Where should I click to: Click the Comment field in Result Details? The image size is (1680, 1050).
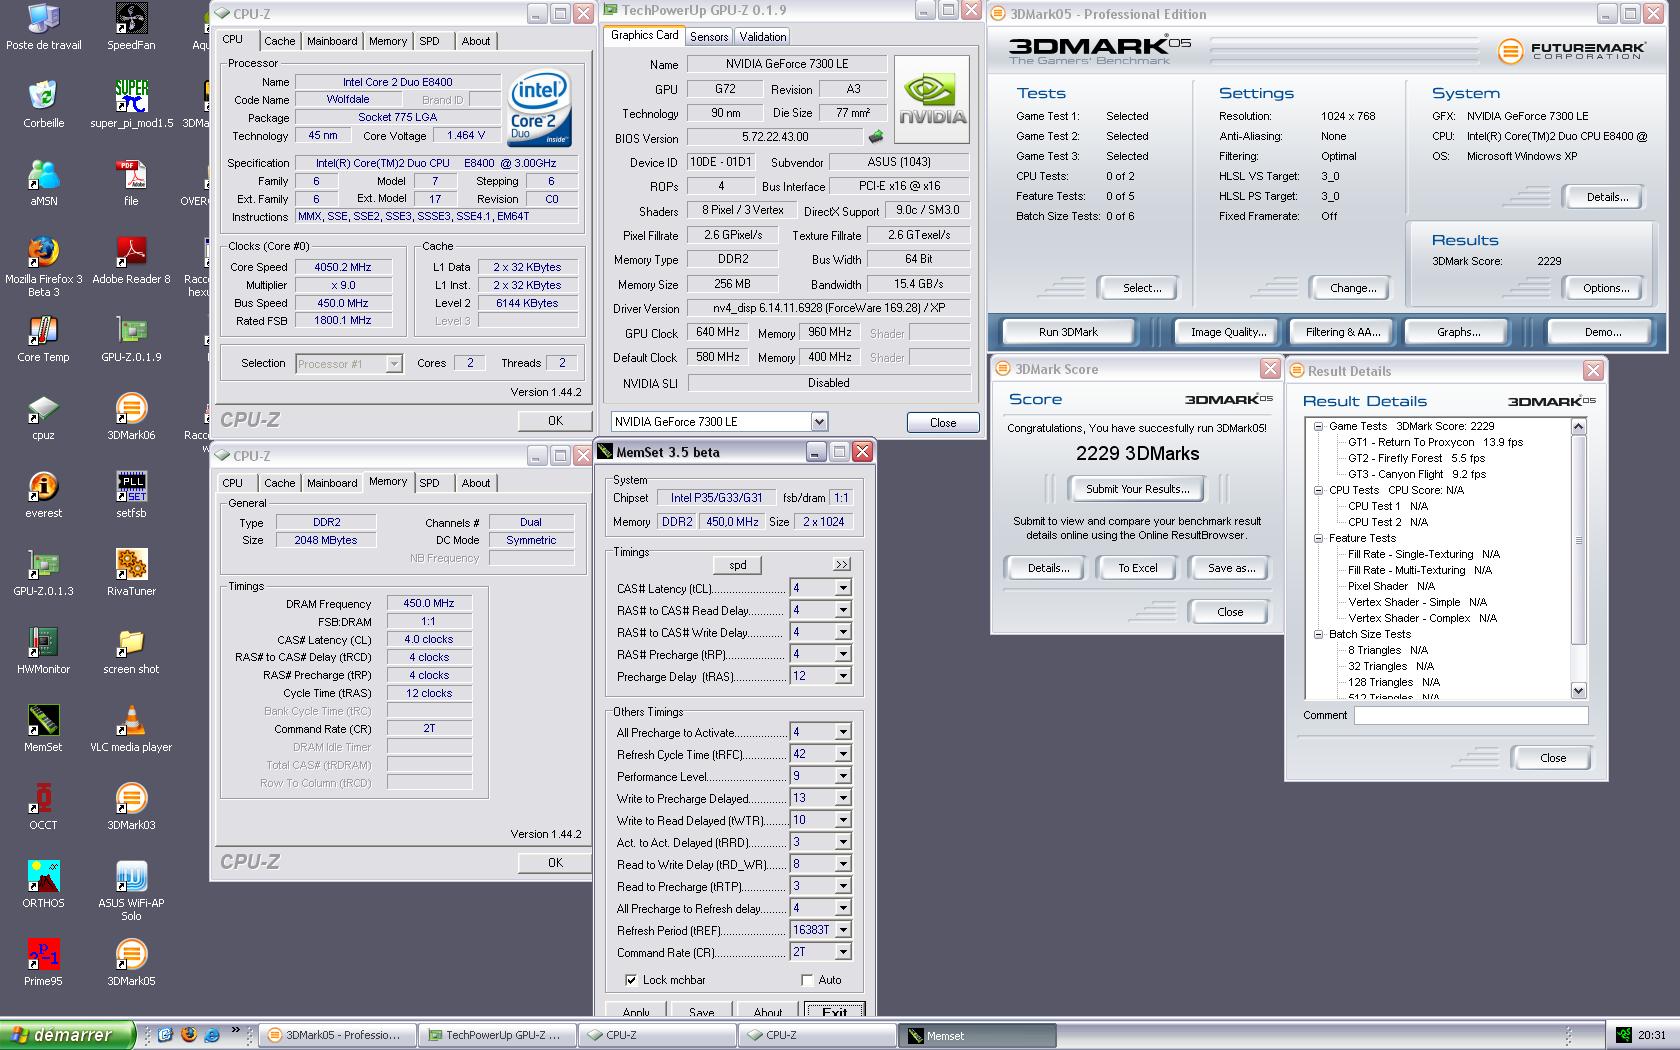(1470, 715)
